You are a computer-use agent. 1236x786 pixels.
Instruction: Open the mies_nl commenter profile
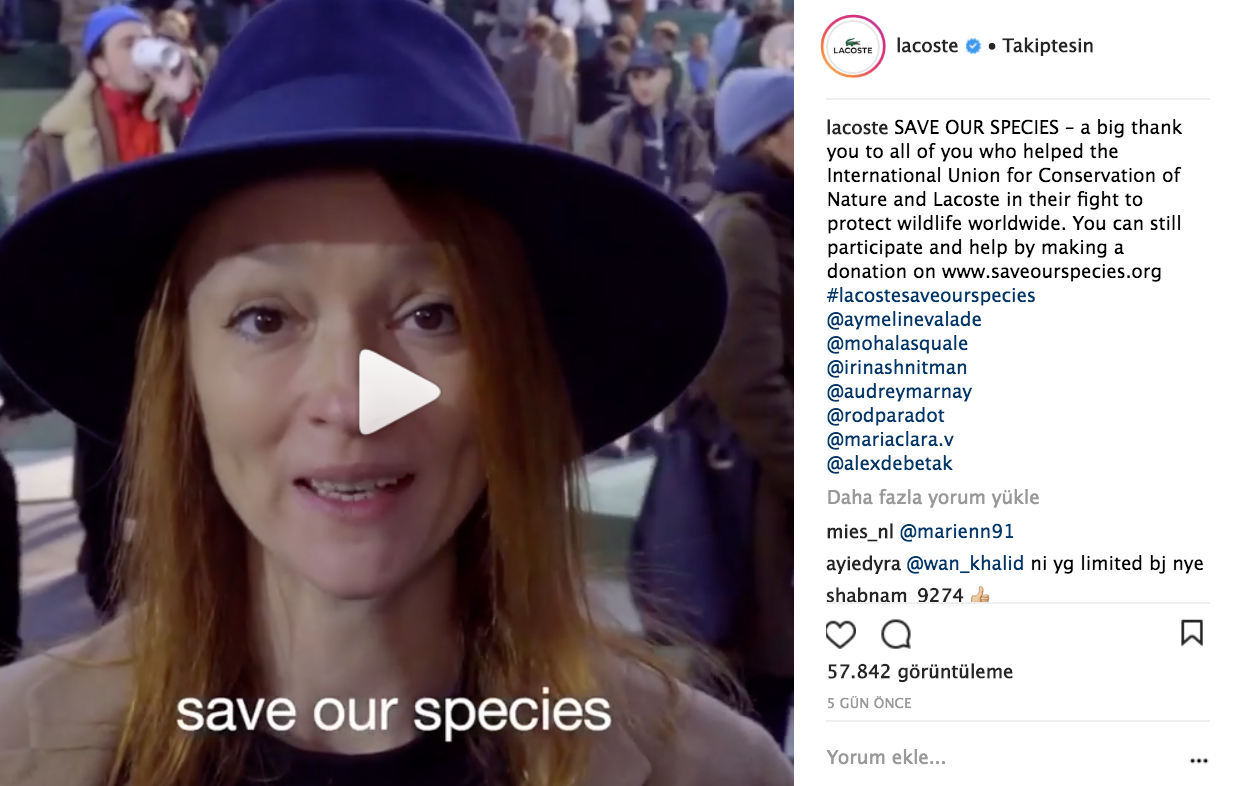click(860, 532)
